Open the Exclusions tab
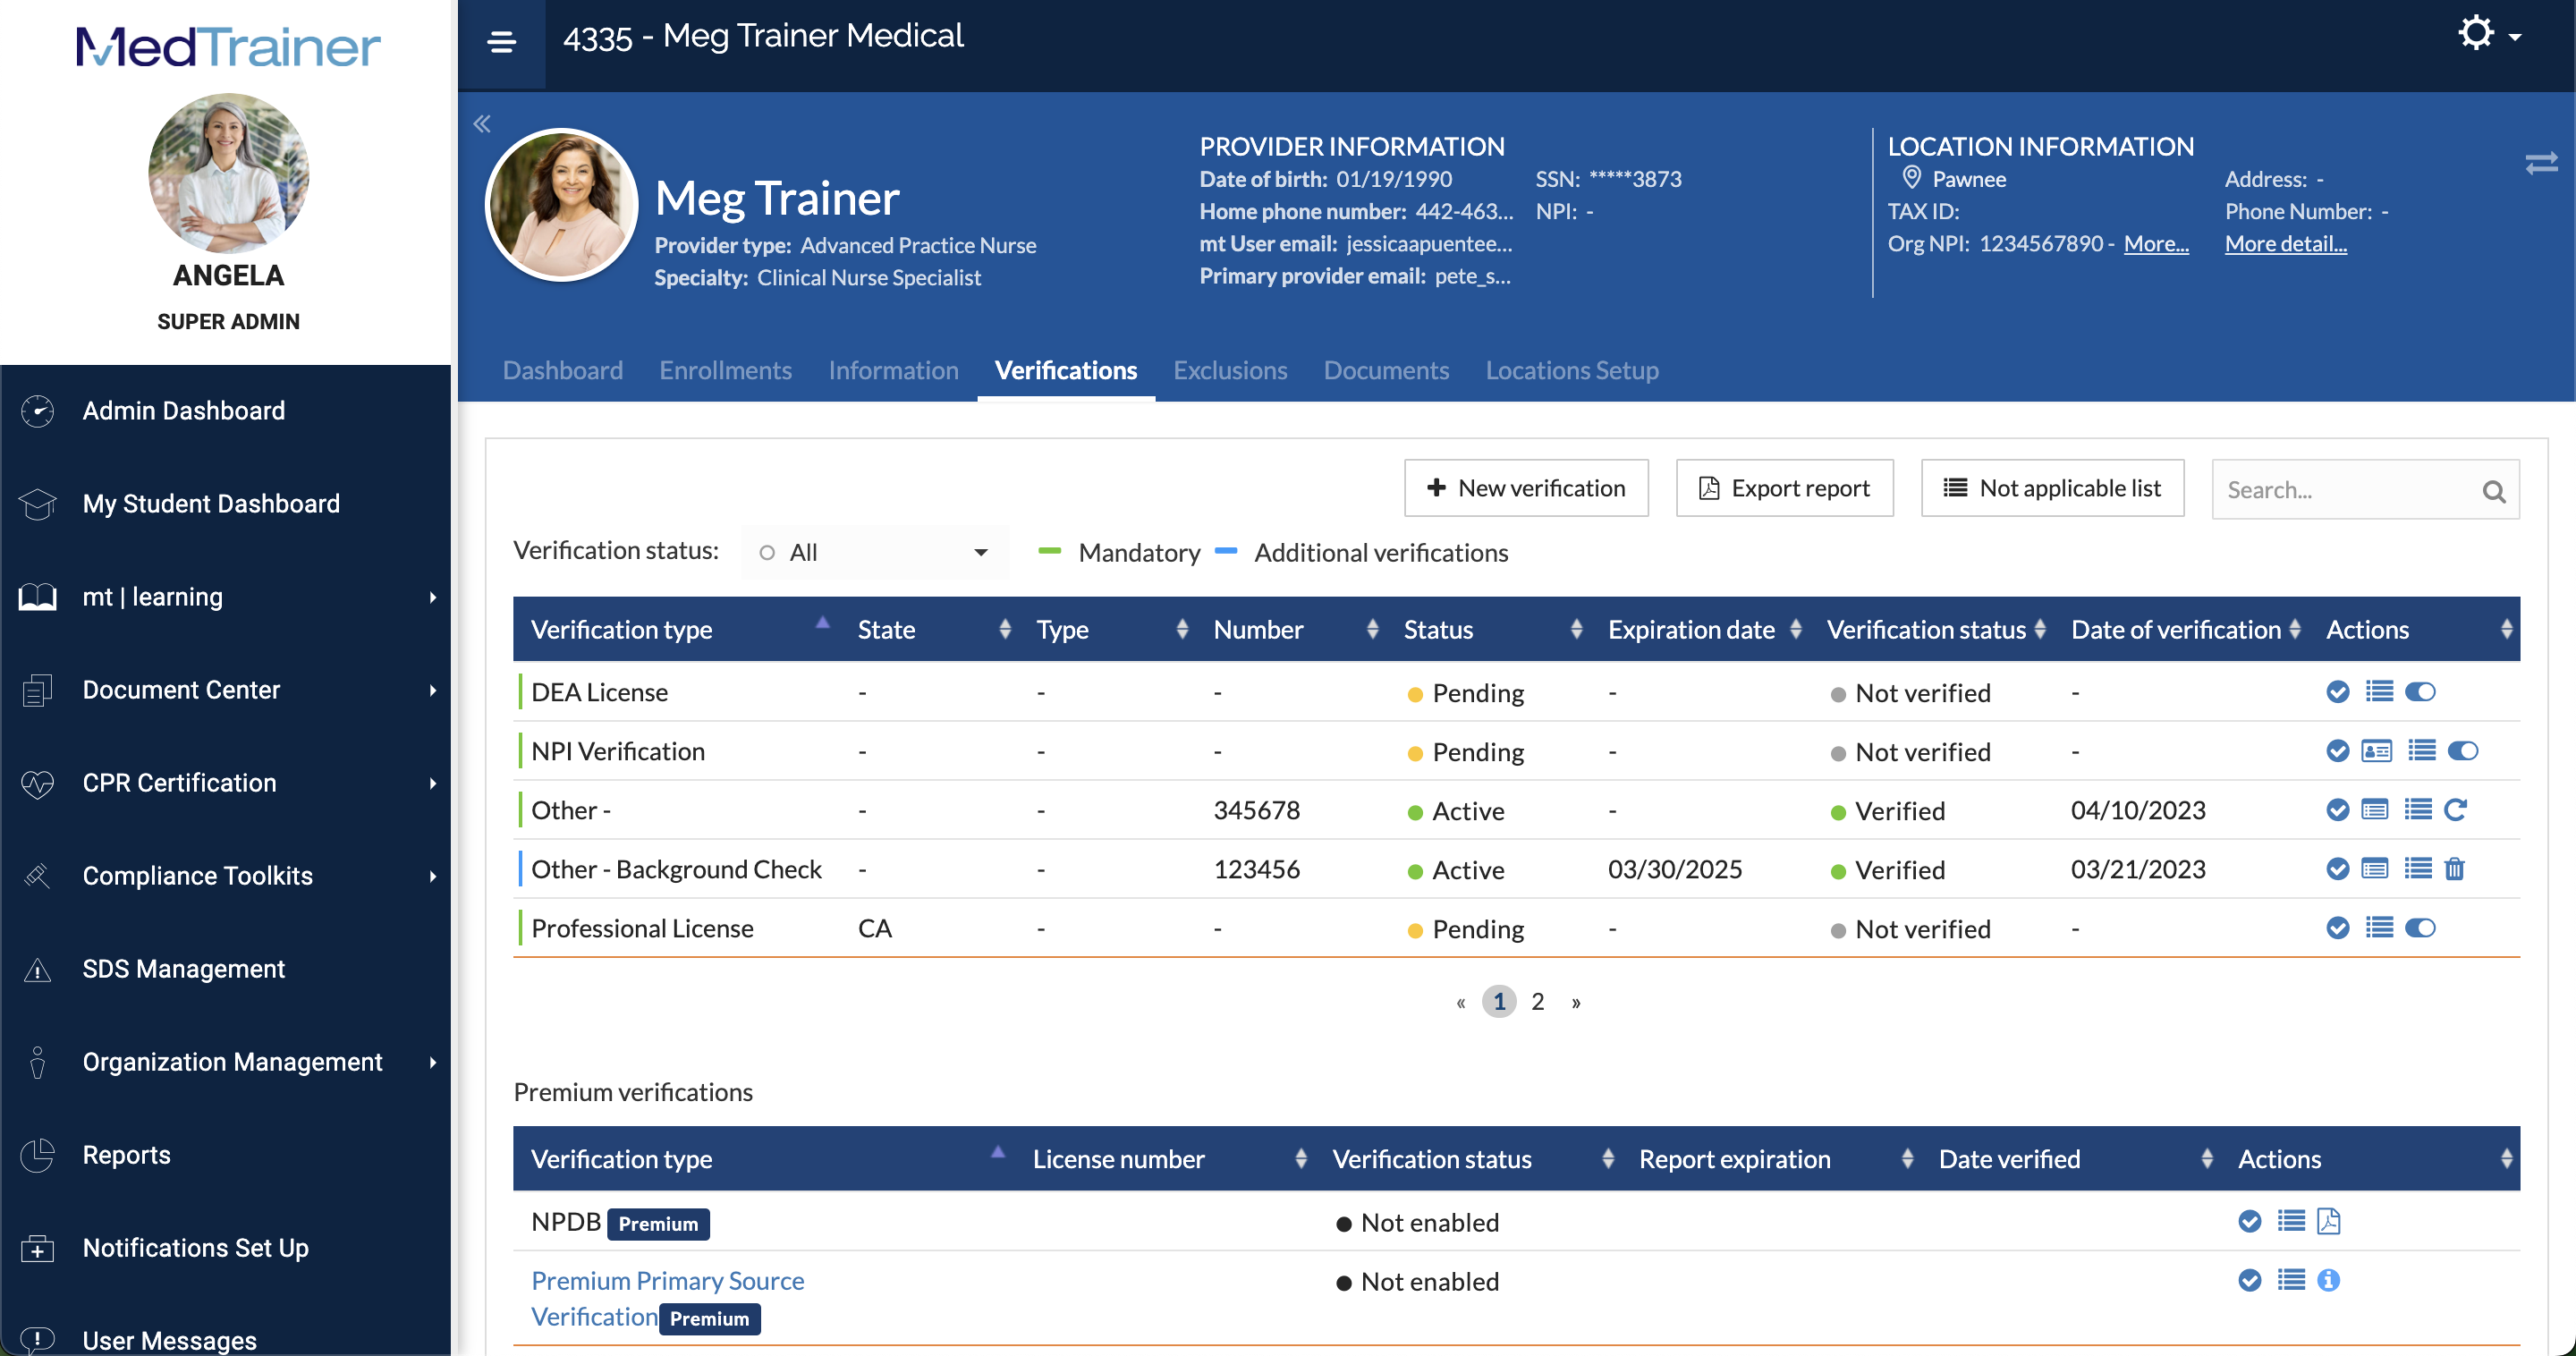Viewport: 2576px width, 1356px height. 1230,370
